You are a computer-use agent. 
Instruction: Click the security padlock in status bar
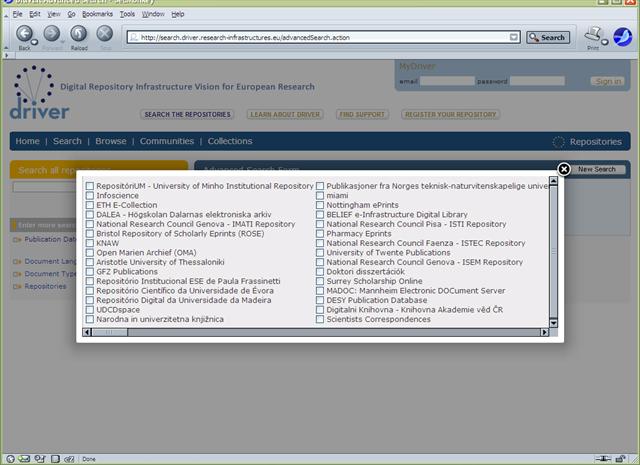click(620, 459)
